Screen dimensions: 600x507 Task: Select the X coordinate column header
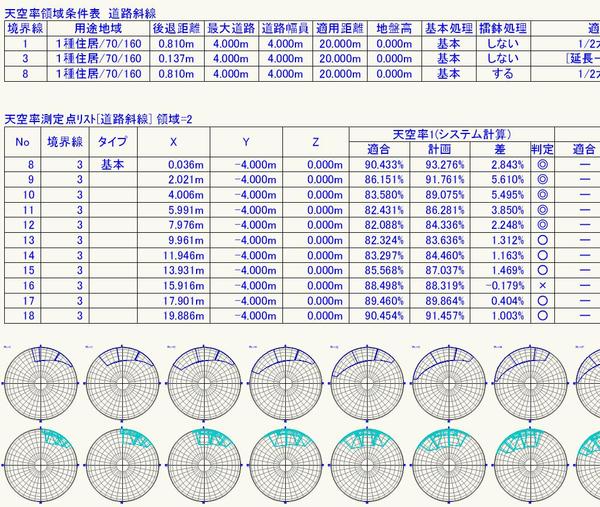point(173,142)
